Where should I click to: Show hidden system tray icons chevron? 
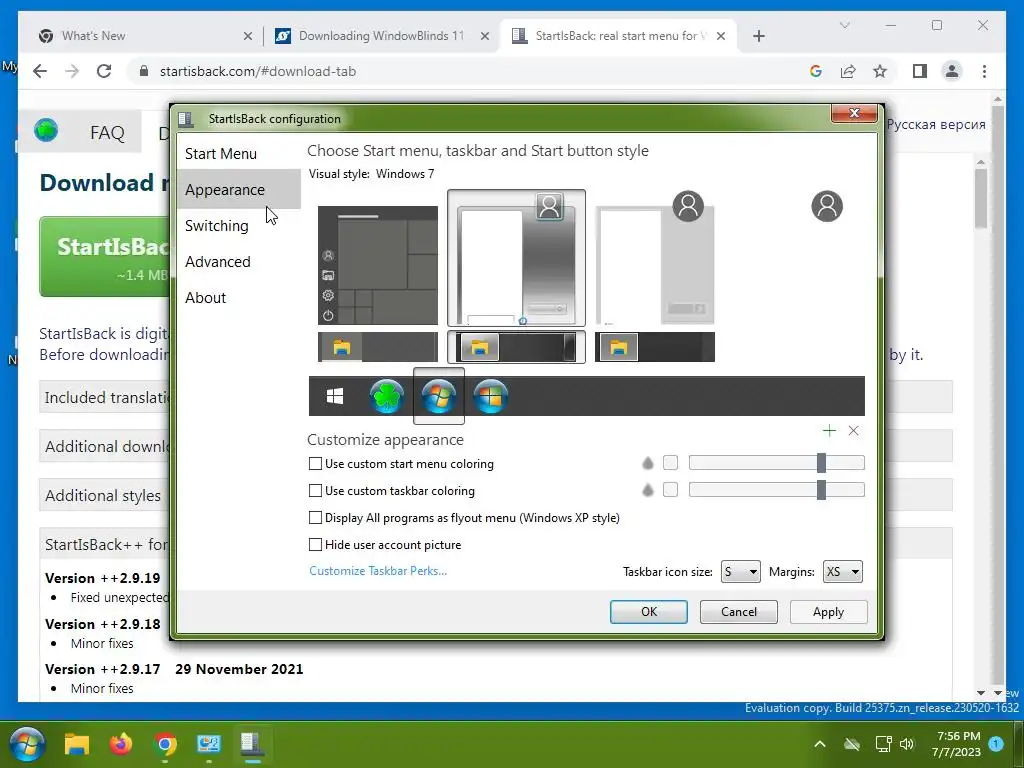pos(820,744)
